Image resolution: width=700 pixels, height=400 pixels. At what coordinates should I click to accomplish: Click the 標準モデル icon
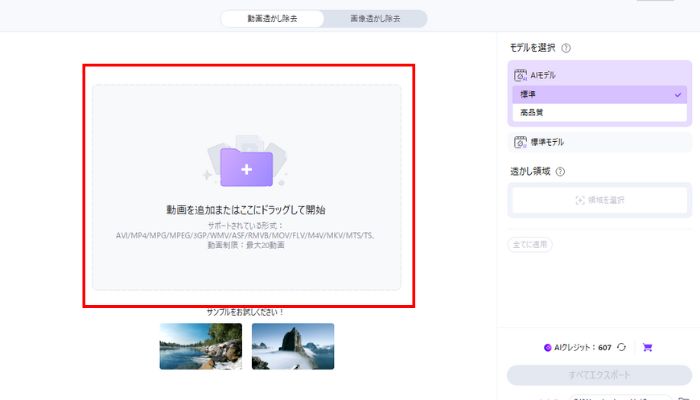click(520, 142)
